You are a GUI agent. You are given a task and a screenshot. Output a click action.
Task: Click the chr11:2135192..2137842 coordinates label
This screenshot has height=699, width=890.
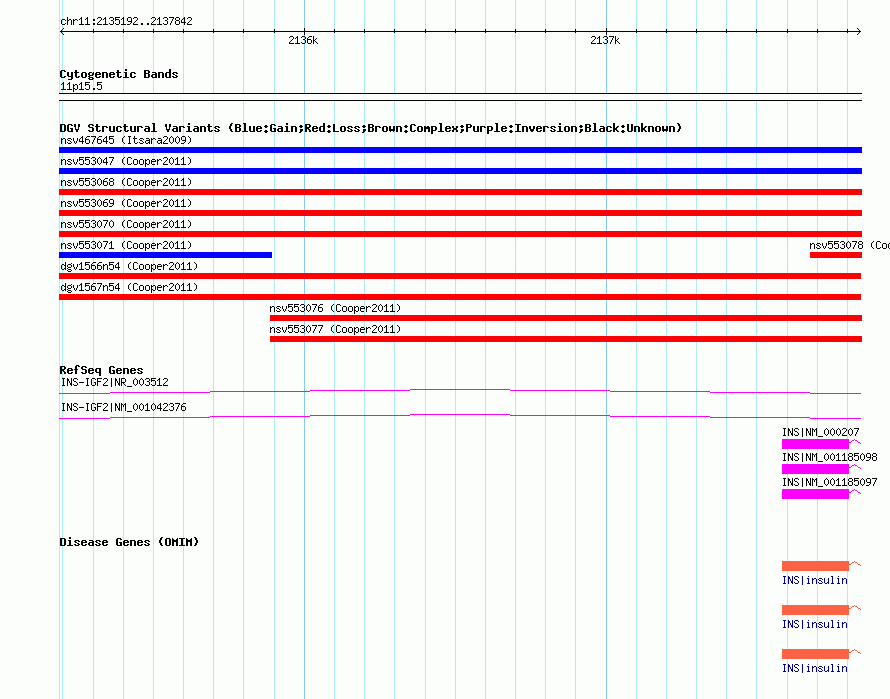click(x=126, y=21)
